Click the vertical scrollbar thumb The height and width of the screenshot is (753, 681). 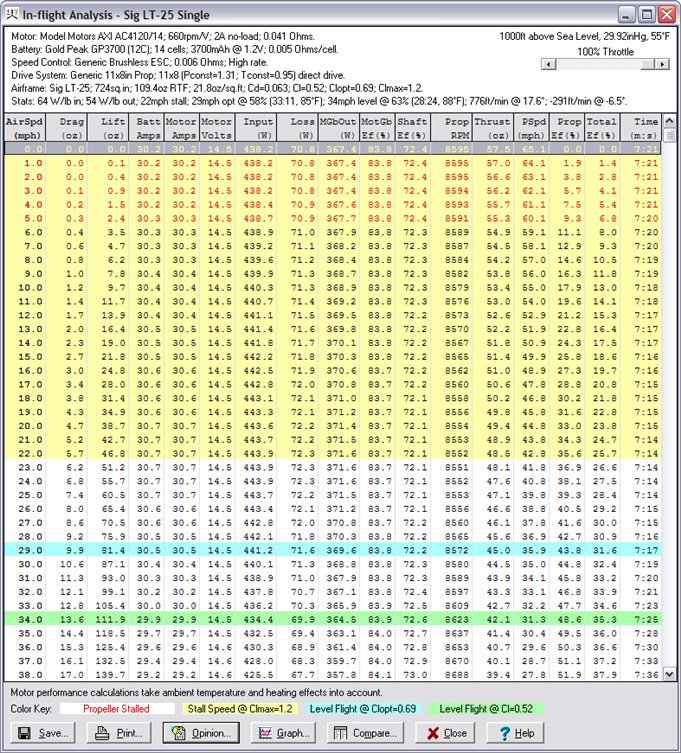(669, 134)
